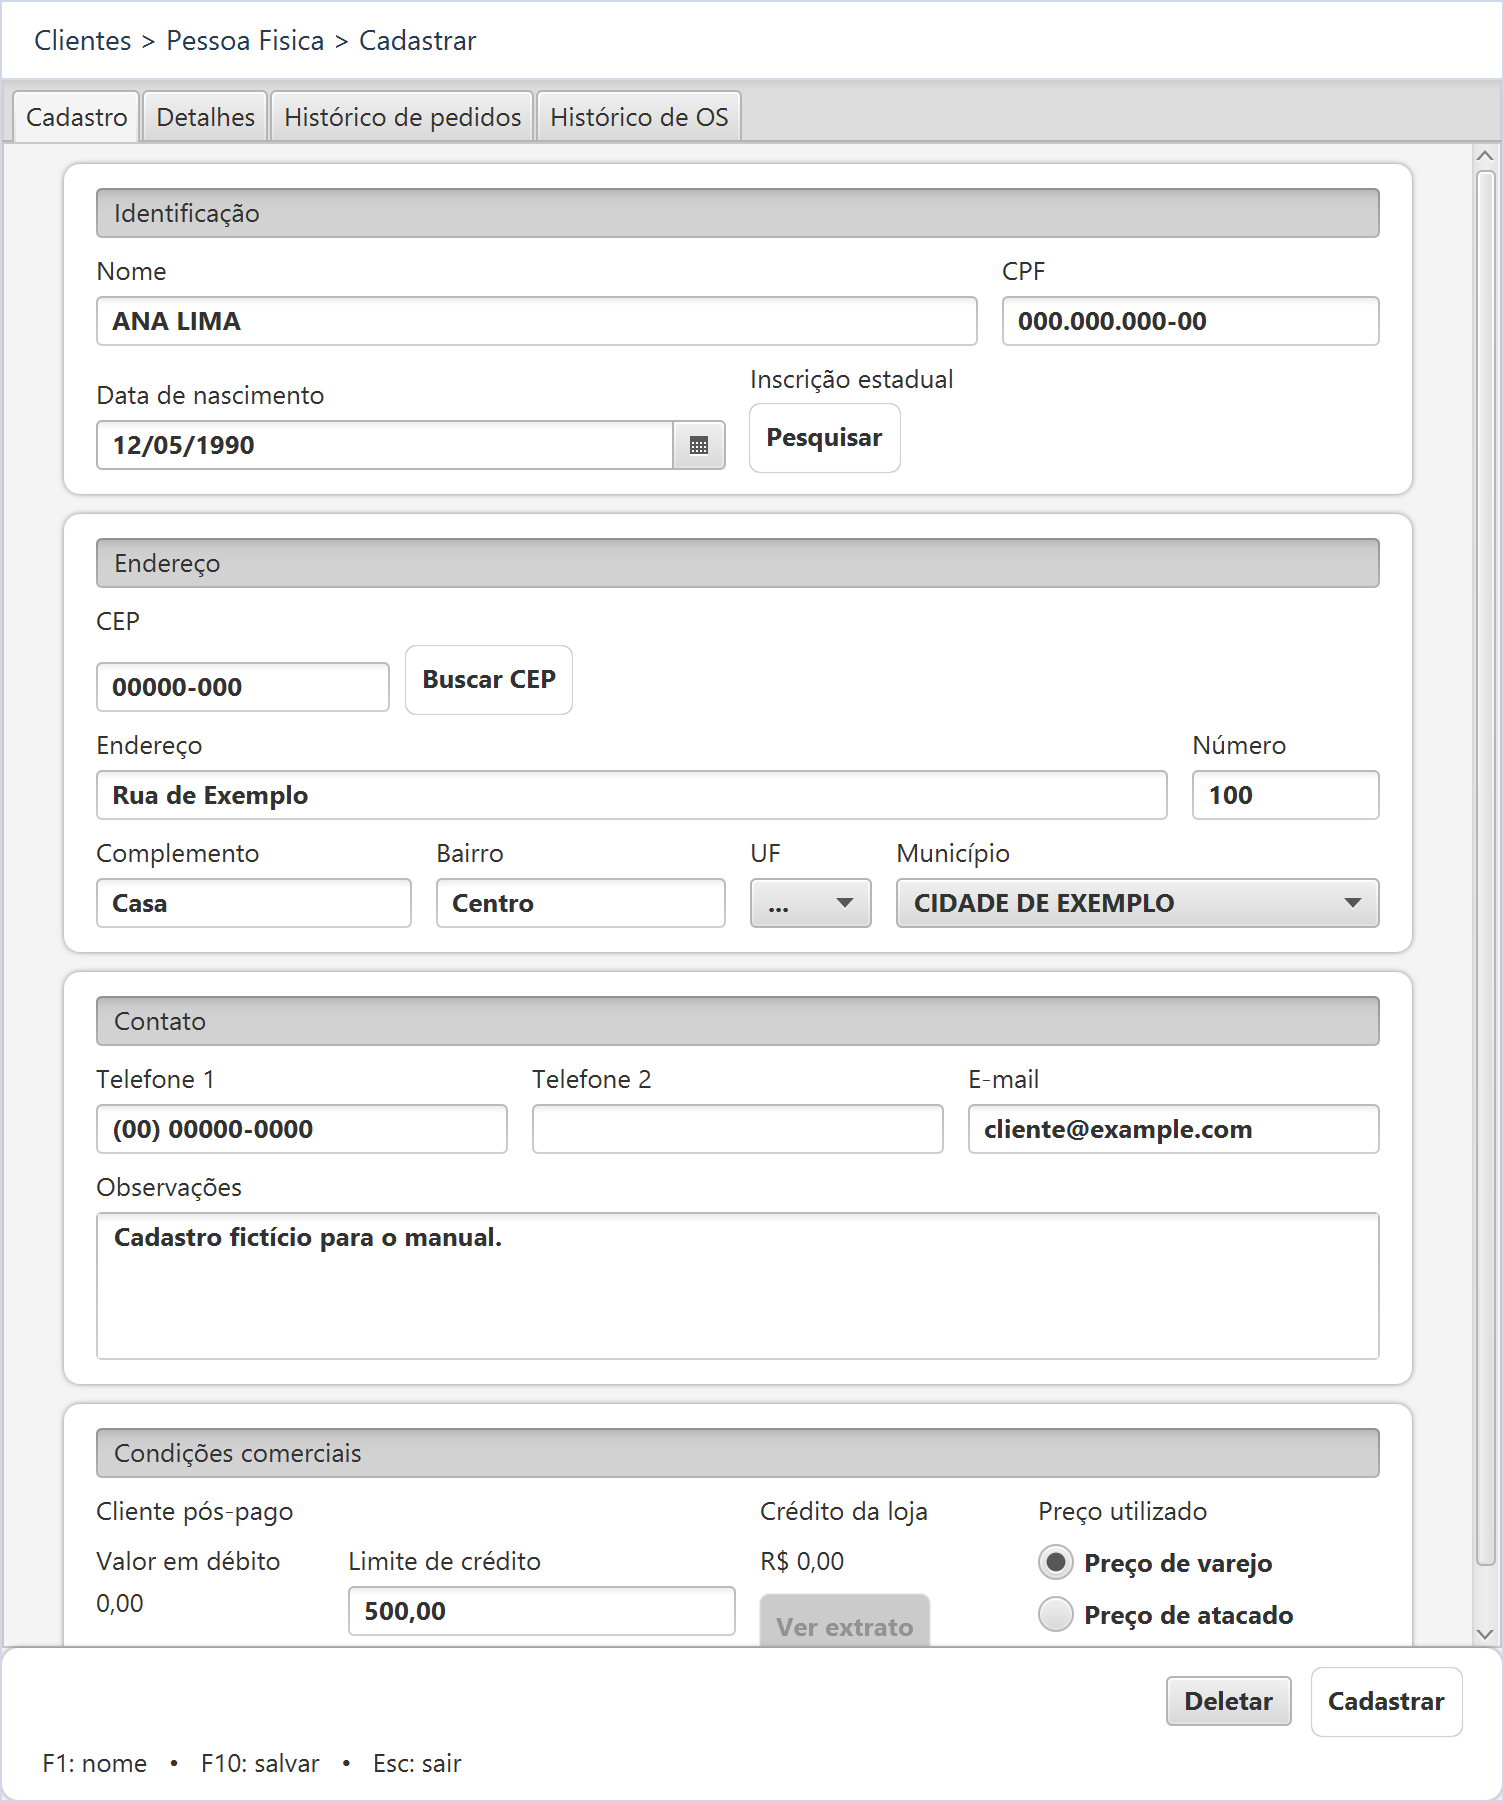Click the R$ 0,00 store credit value

point(802,1561)
